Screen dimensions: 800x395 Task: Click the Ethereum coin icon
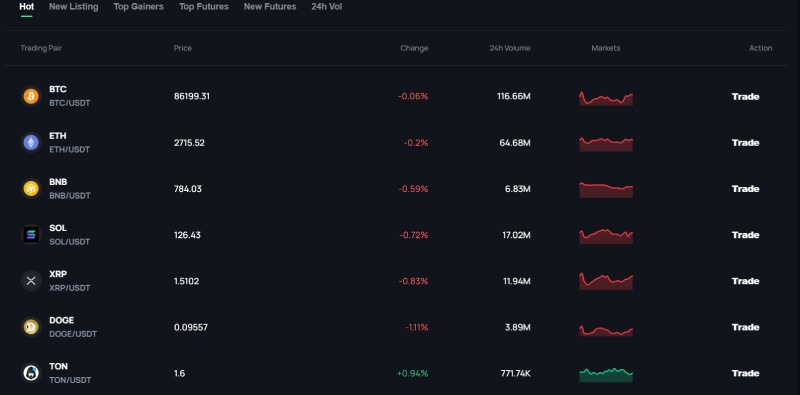tap(31, 142)
